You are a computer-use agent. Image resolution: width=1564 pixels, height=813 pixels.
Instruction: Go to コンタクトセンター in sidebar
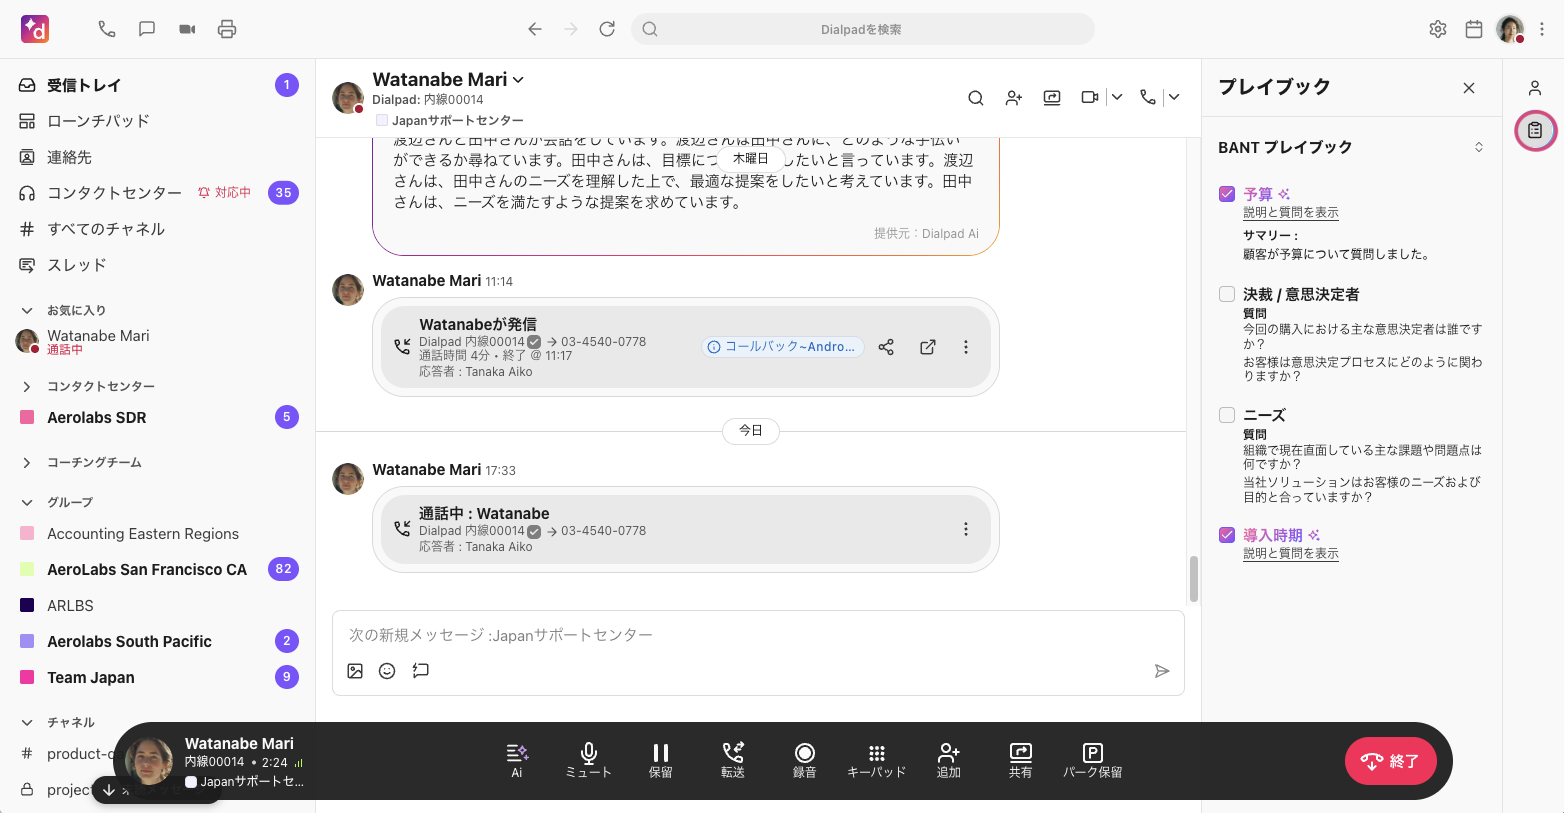click(x=114, y=193)
